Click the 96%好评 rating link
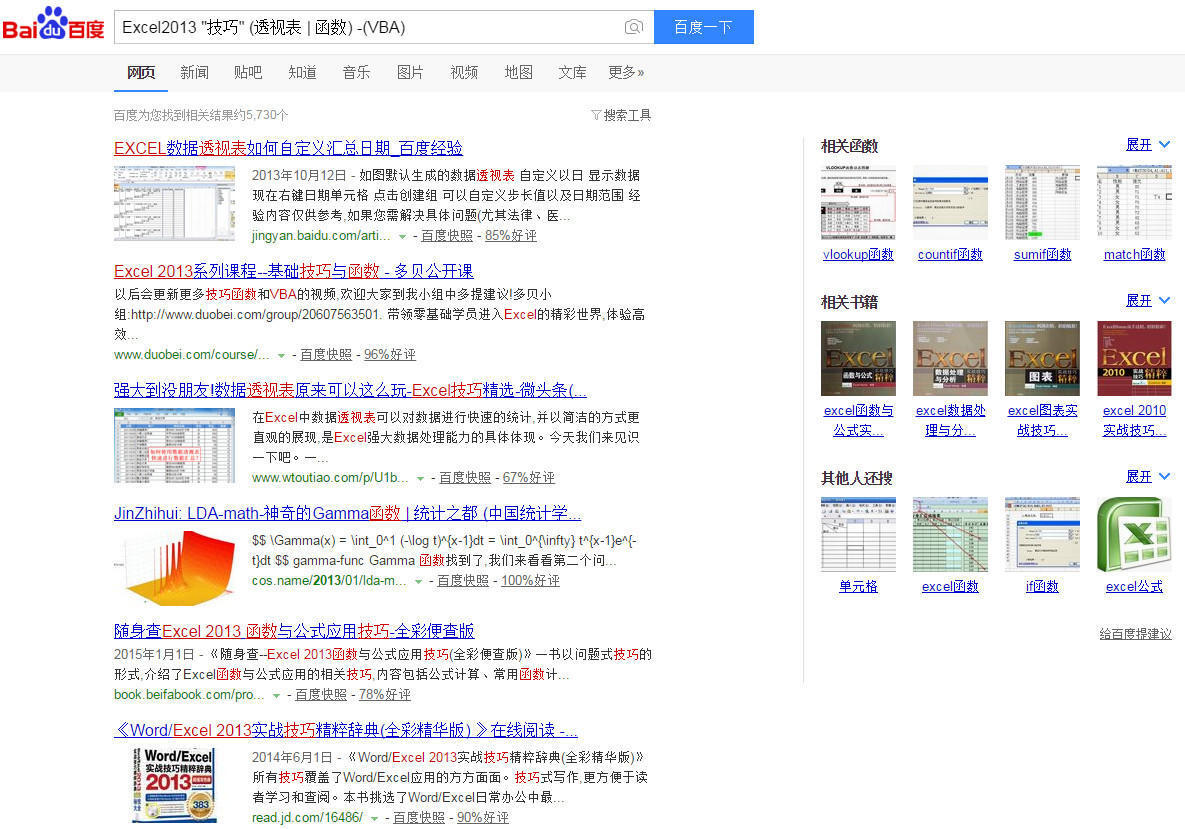This screenshot has width=1185, height=829. [390, 354]
